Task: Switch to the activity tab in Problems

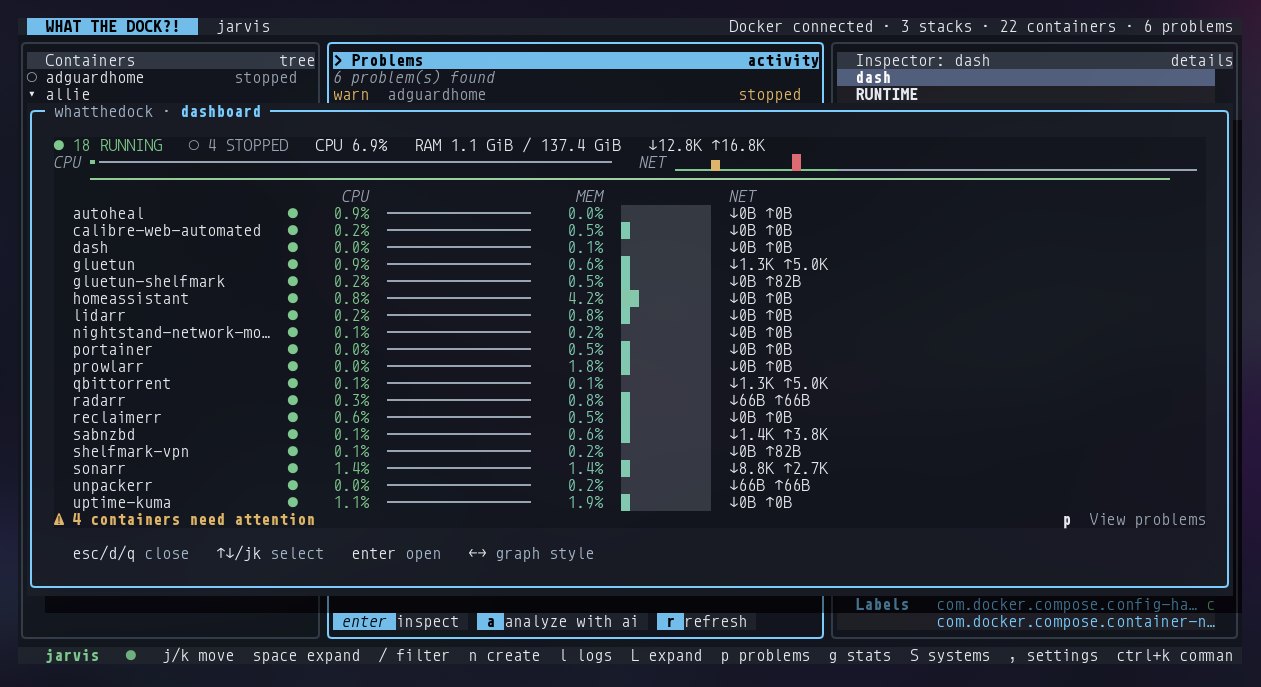Action: tap(783, 61)
